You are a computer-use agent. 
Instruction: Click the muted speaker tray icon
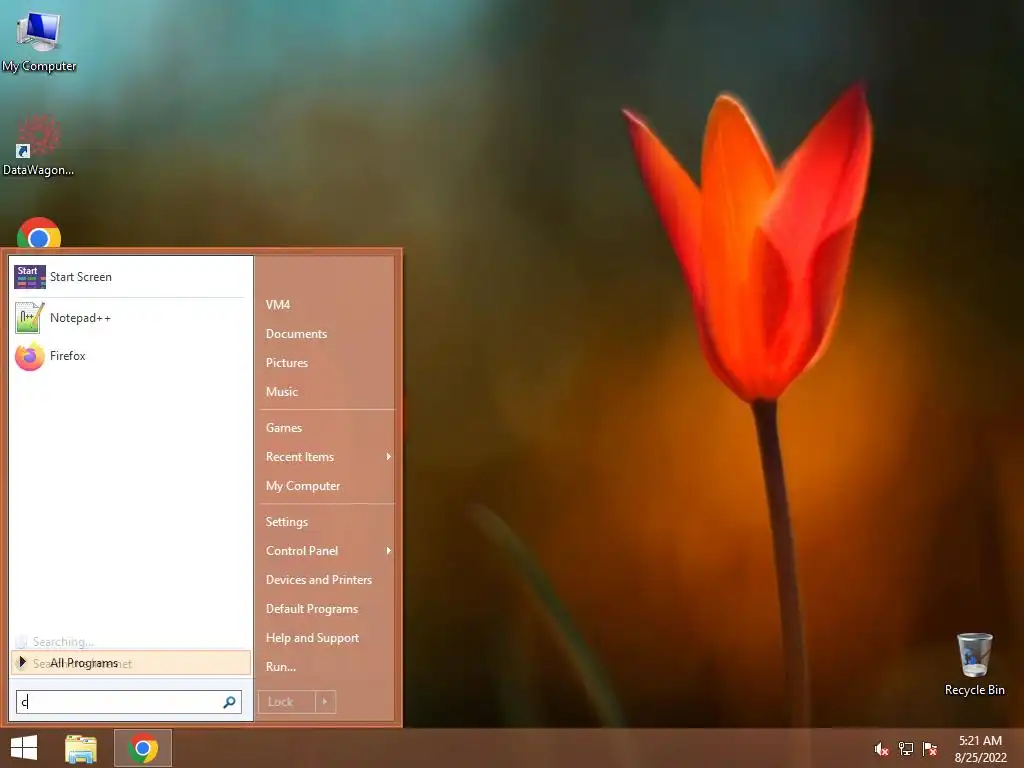881,749
